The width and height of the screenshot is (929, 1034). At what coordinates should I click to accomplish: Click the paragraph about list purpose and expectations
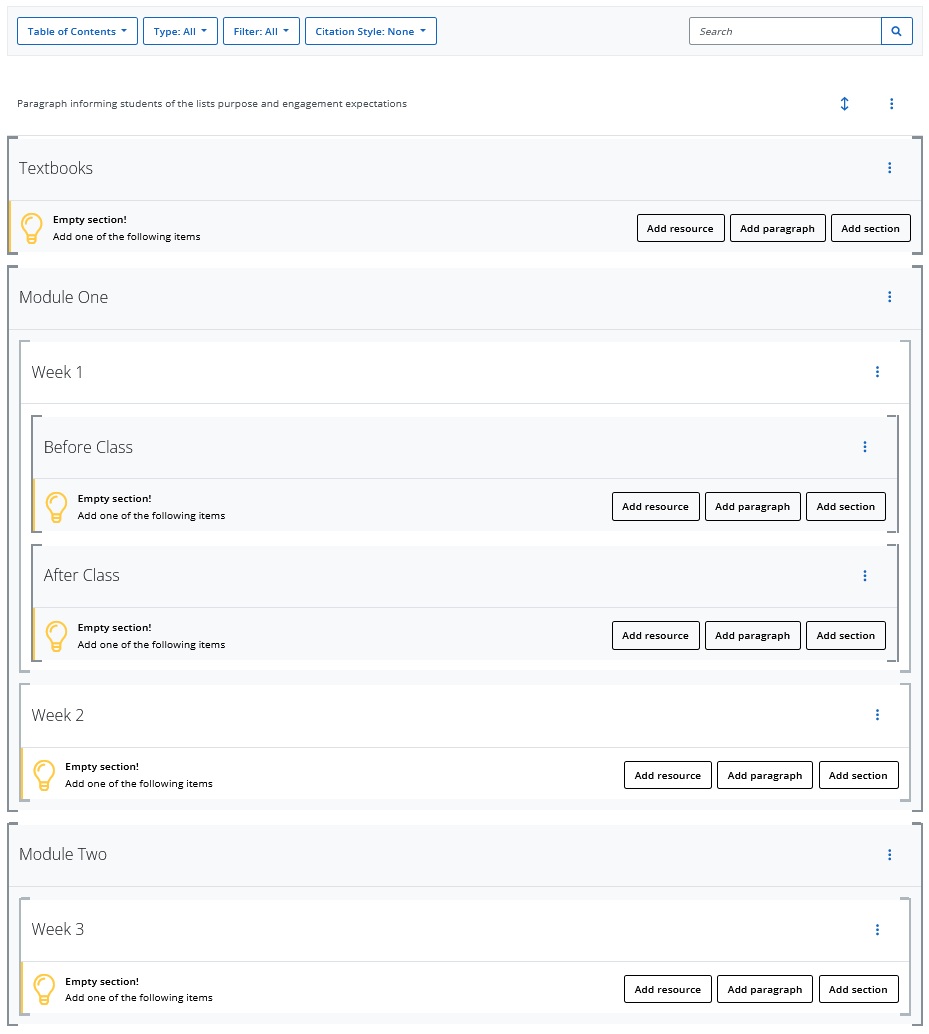click(212, 104)
